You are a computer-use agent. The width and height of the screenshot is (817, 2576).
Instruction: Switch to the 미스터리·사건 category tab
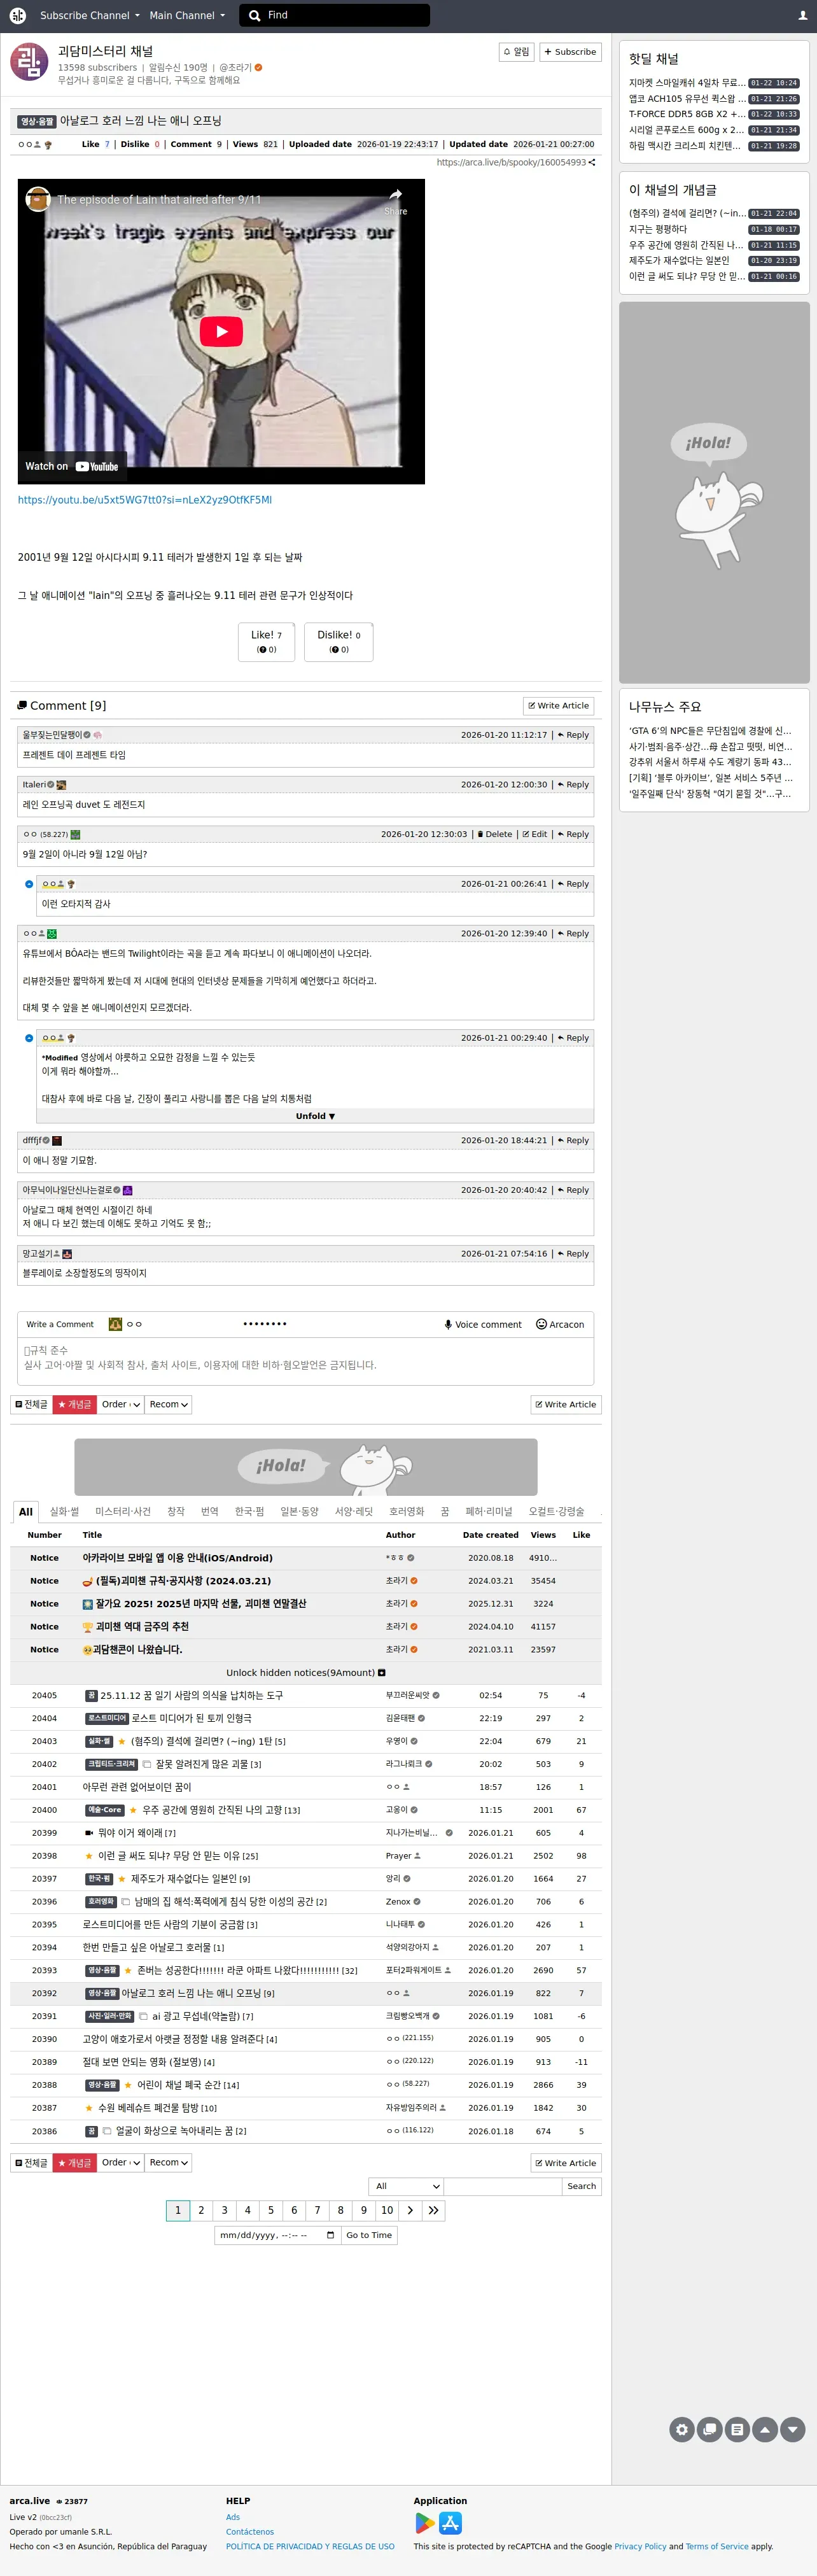(x=123, y=1512)
